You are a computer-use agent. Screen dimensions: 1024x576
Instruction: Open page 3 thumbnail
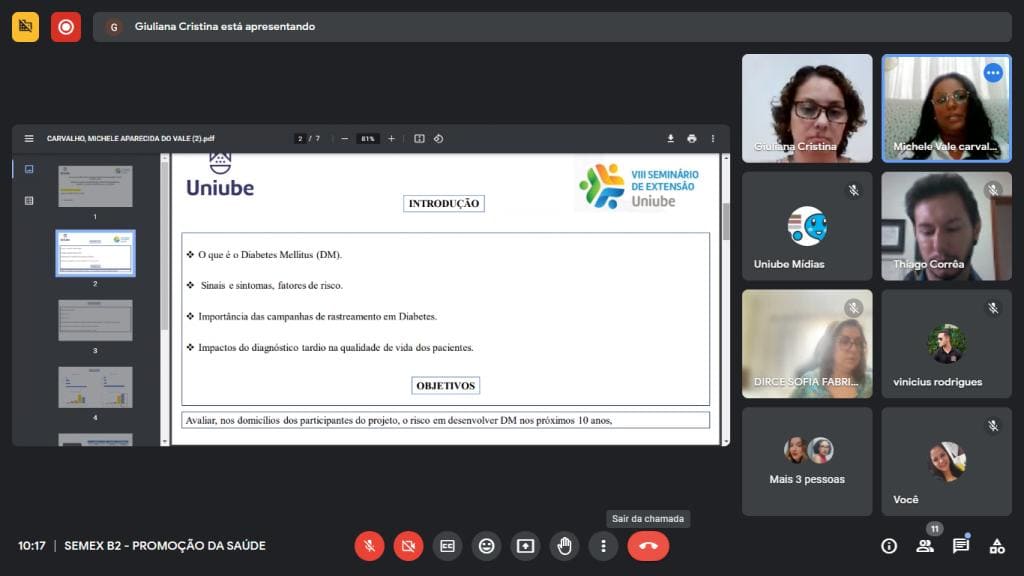pyautogui.click(x=95, y=320)
